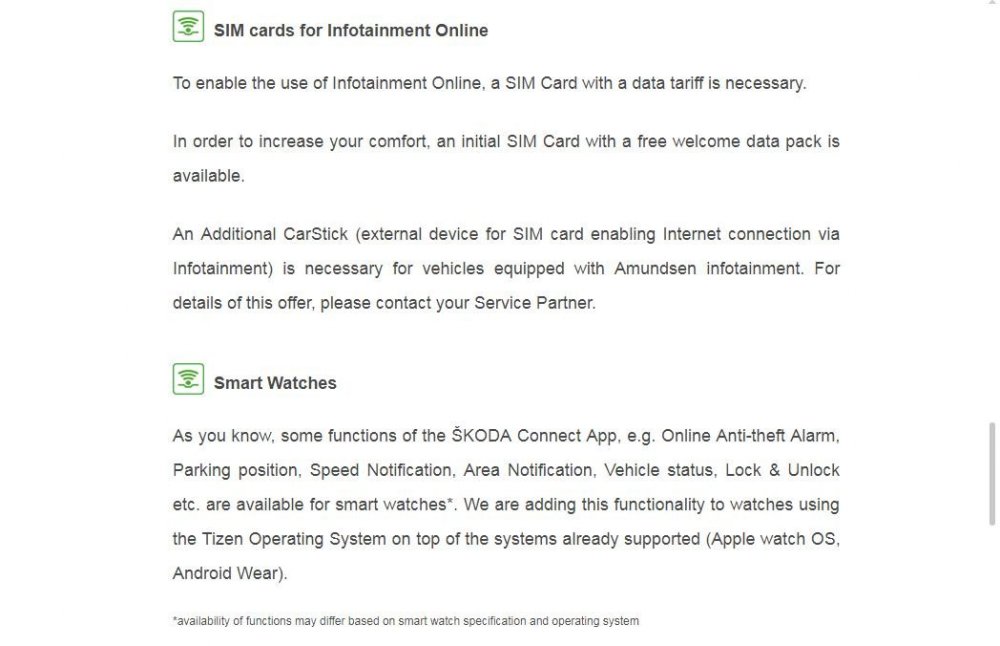Click the 'Apple watch OS' text
Image resolution: width=1000 pixels, height=646 pixels.
point(773,540)
